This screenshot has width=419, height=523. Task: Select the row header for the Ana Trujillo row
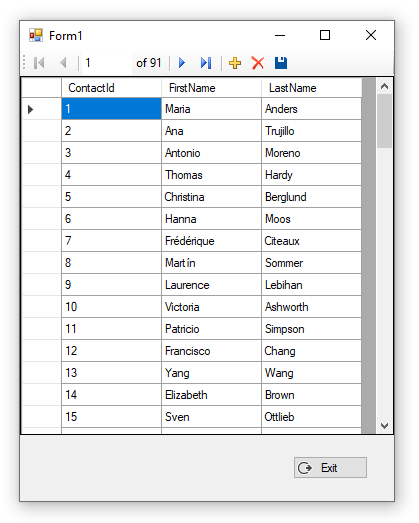[42, 131]
